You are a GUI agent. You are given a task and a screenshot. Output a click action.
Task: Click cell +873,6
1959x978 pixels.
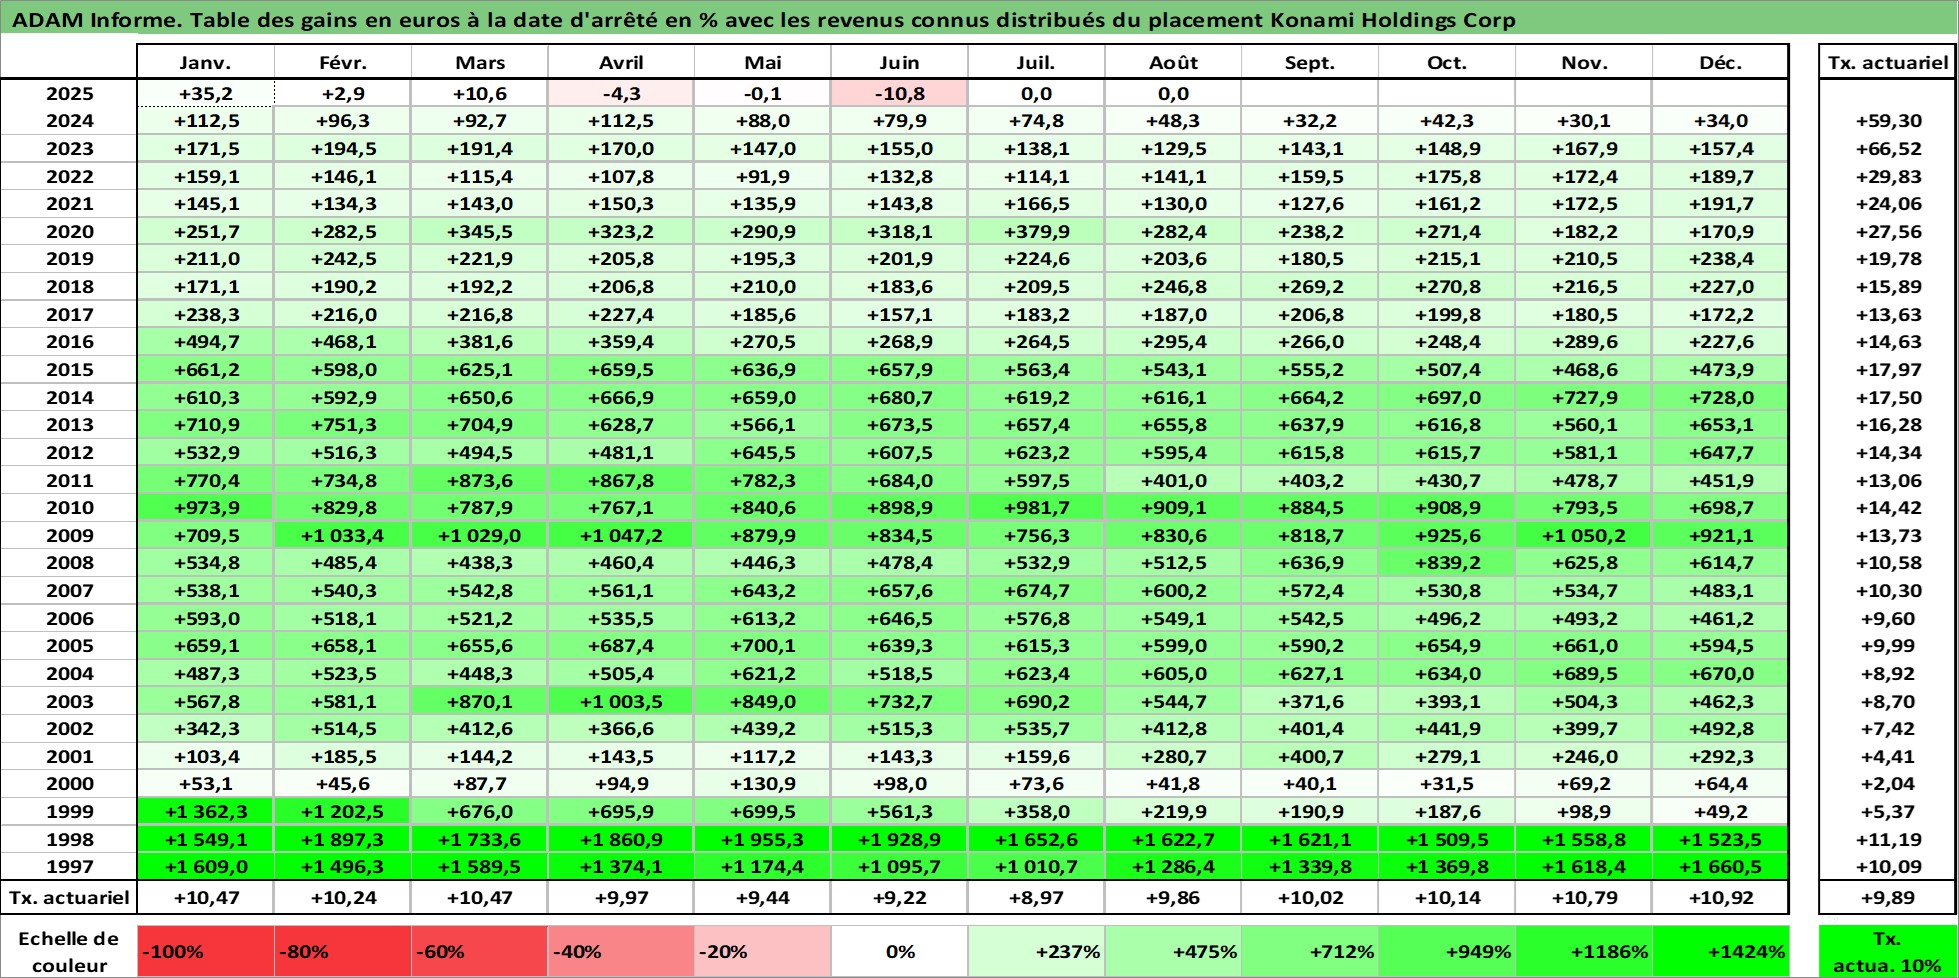480,481
